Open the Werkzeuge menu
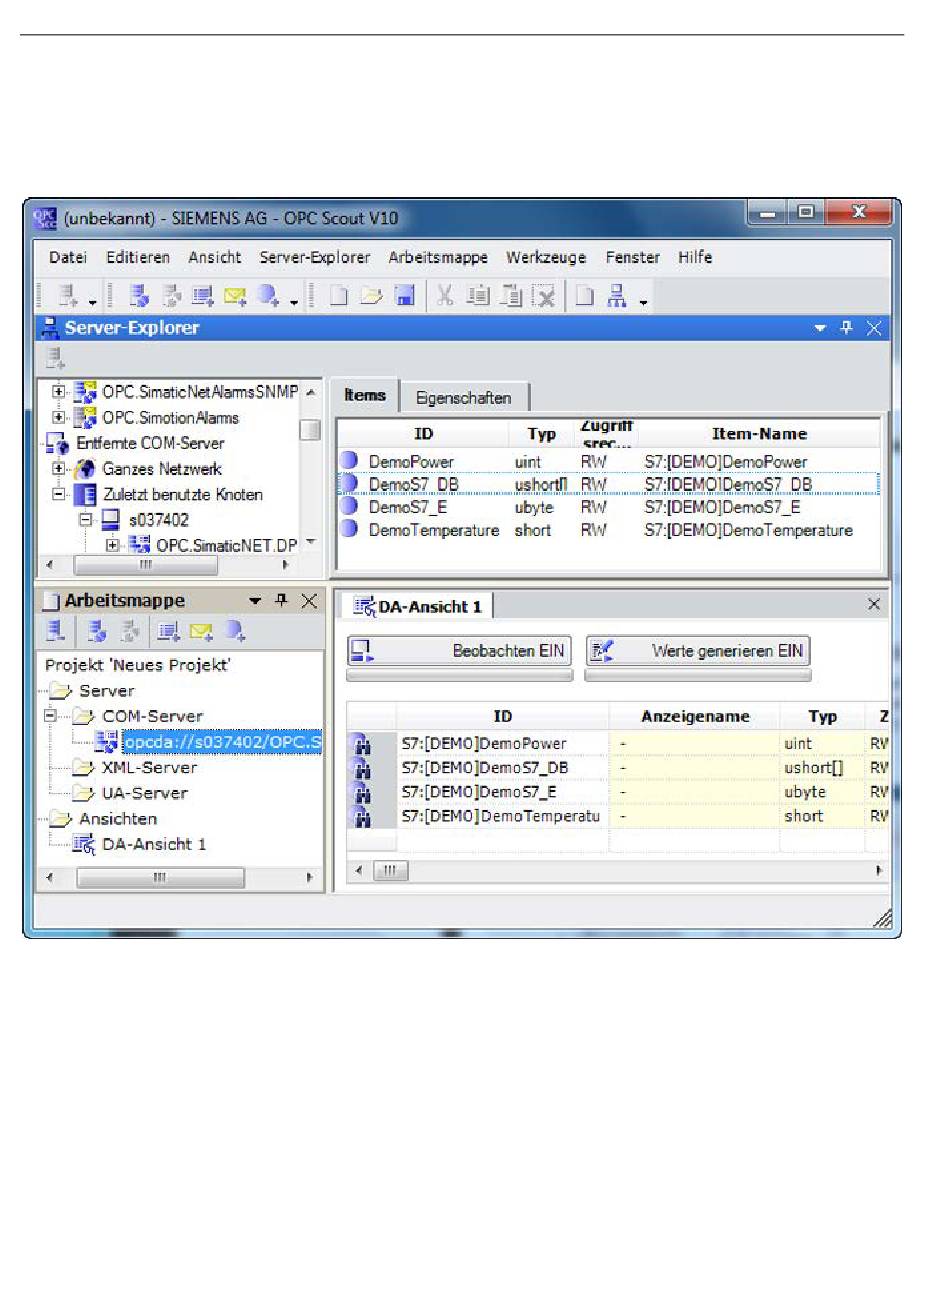This screenshot has height=1301, width=950. click(546, 257)
